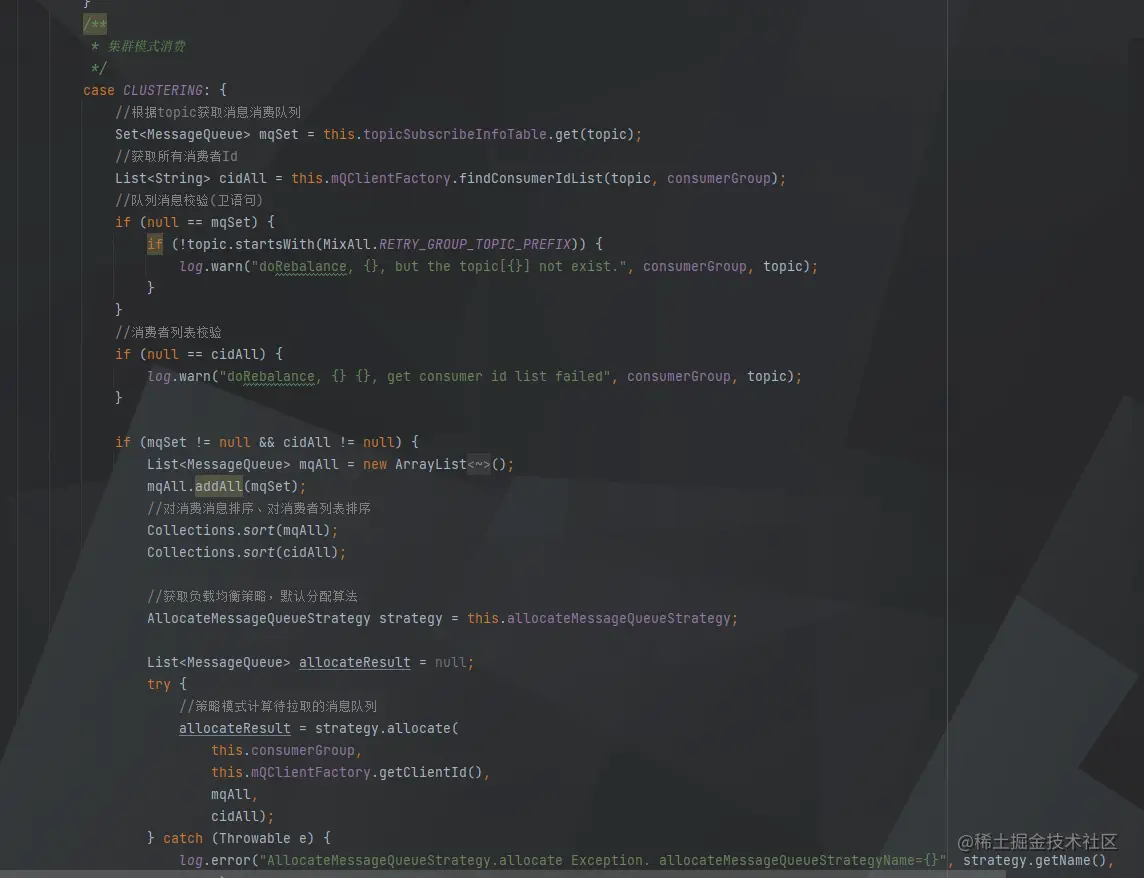Click the comment '//队列消息校验(卫语句)'
The image size is (1144, 878).
point(188,200)
